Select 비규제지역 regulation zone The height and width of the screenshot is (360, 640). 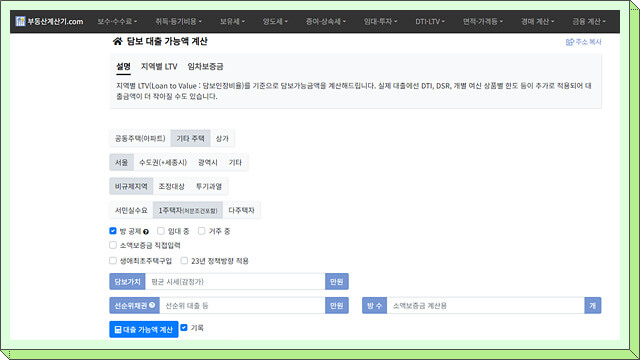point(131,186)
